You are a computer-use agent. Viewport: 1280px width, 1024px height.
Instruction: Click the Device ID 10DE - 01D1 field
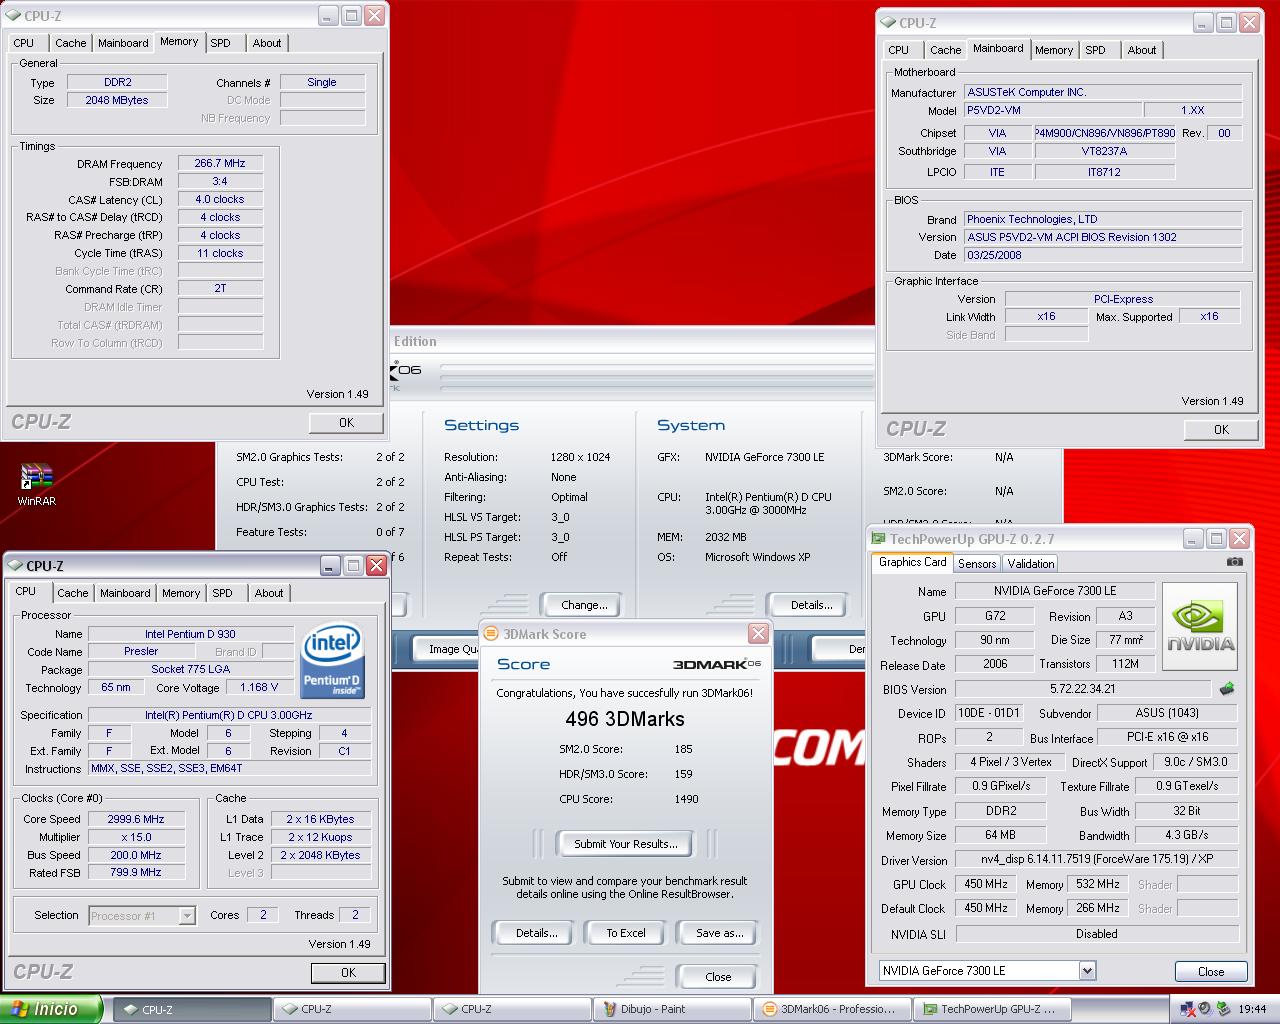988,713
